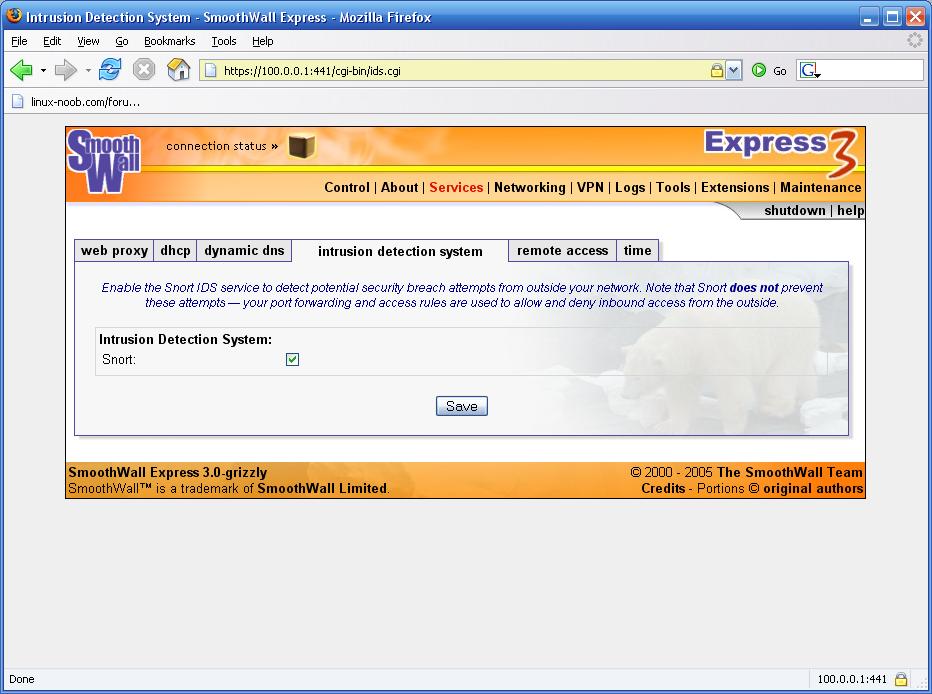The width and height of the screenshot is (932, 694).
Task: Open the Bookmarks menu
Action: click(169, 41)
